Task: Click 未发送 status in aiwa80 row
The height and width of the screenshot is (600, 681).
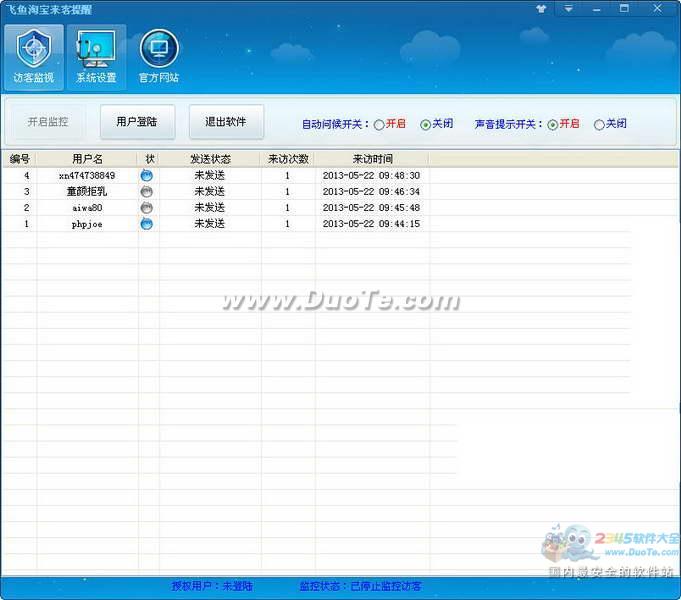Action: pos(209,208)
